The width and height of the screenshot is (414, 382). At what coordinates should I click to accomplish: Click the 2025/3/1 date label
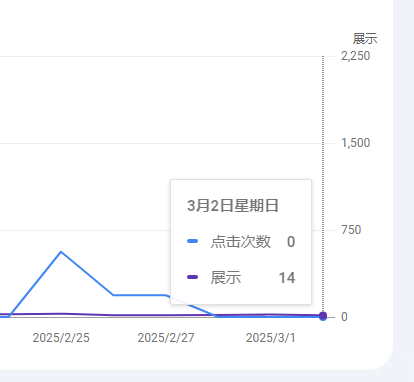click(x=271, y=338)
